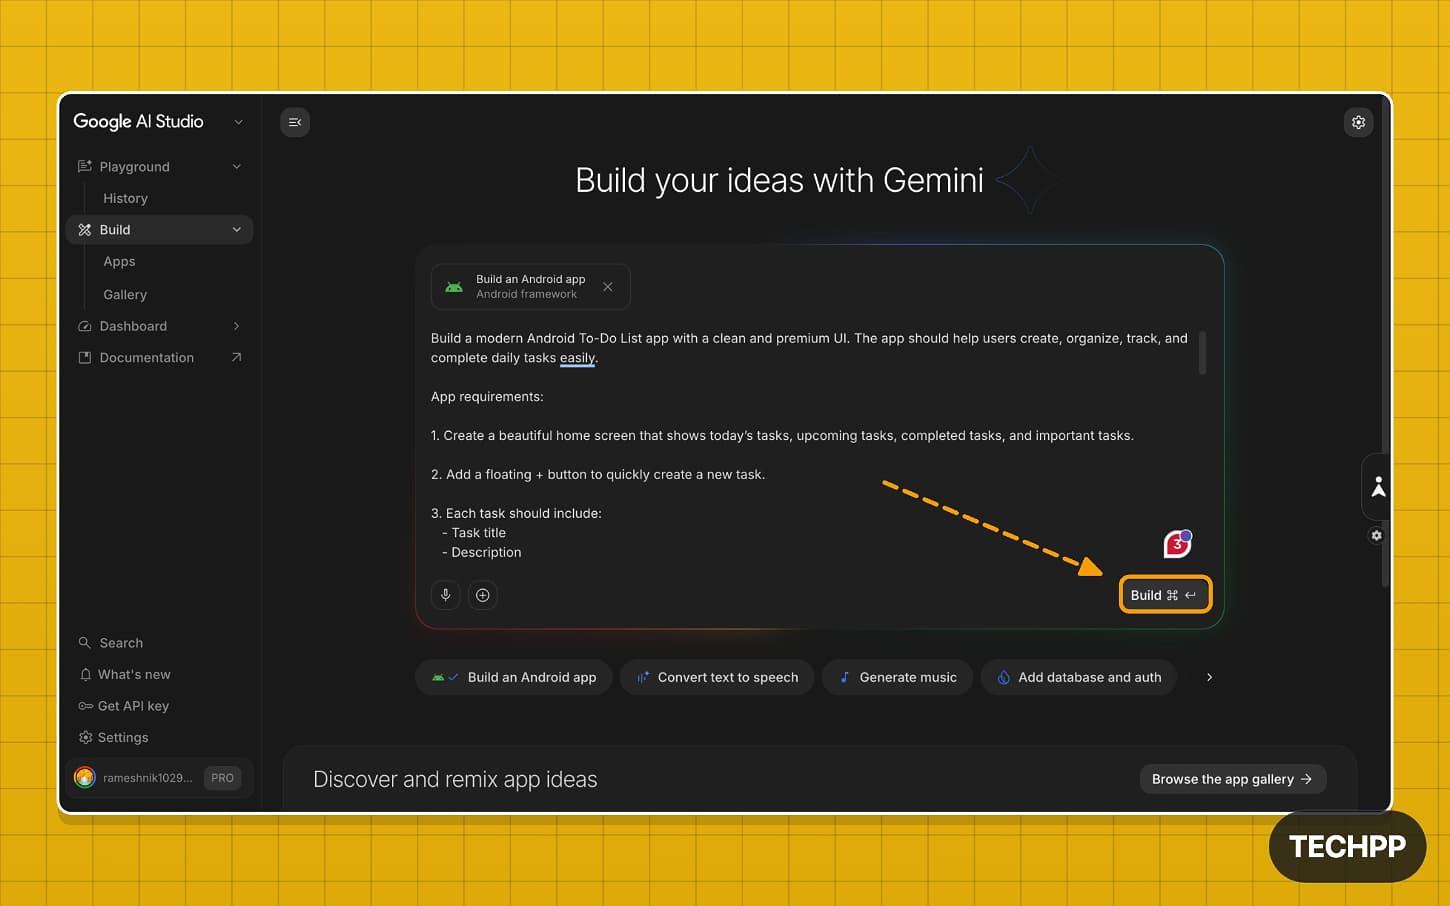
Task: Collapse the Playground section chevron
Action: (x=237, y=166)
